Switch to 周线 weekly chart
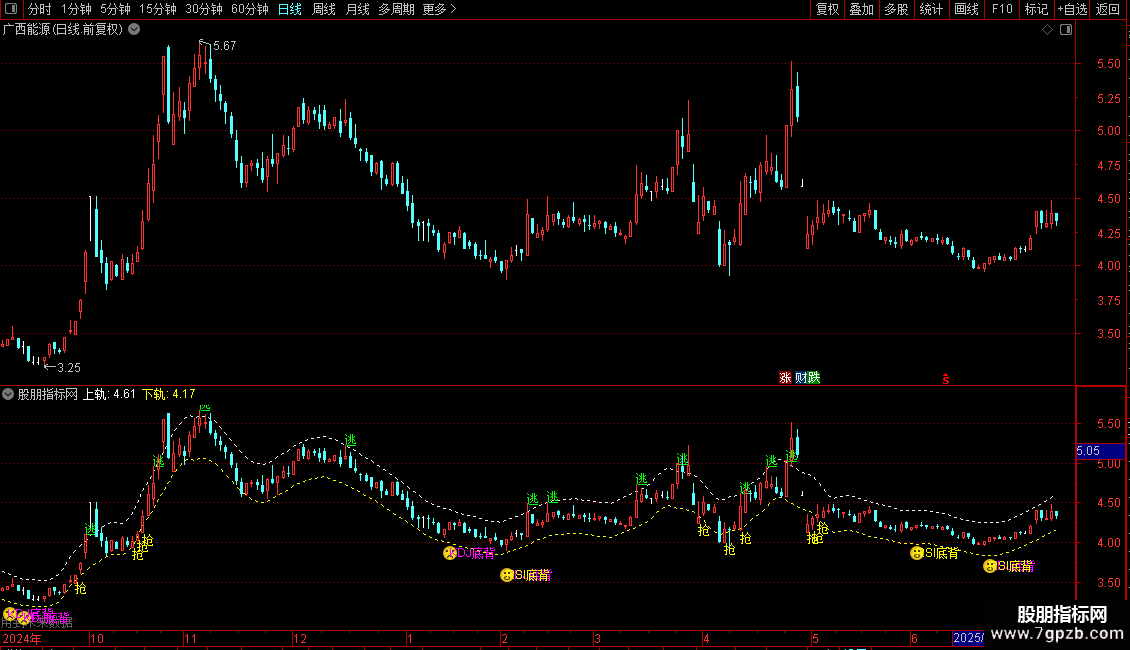 click(324, 9)
